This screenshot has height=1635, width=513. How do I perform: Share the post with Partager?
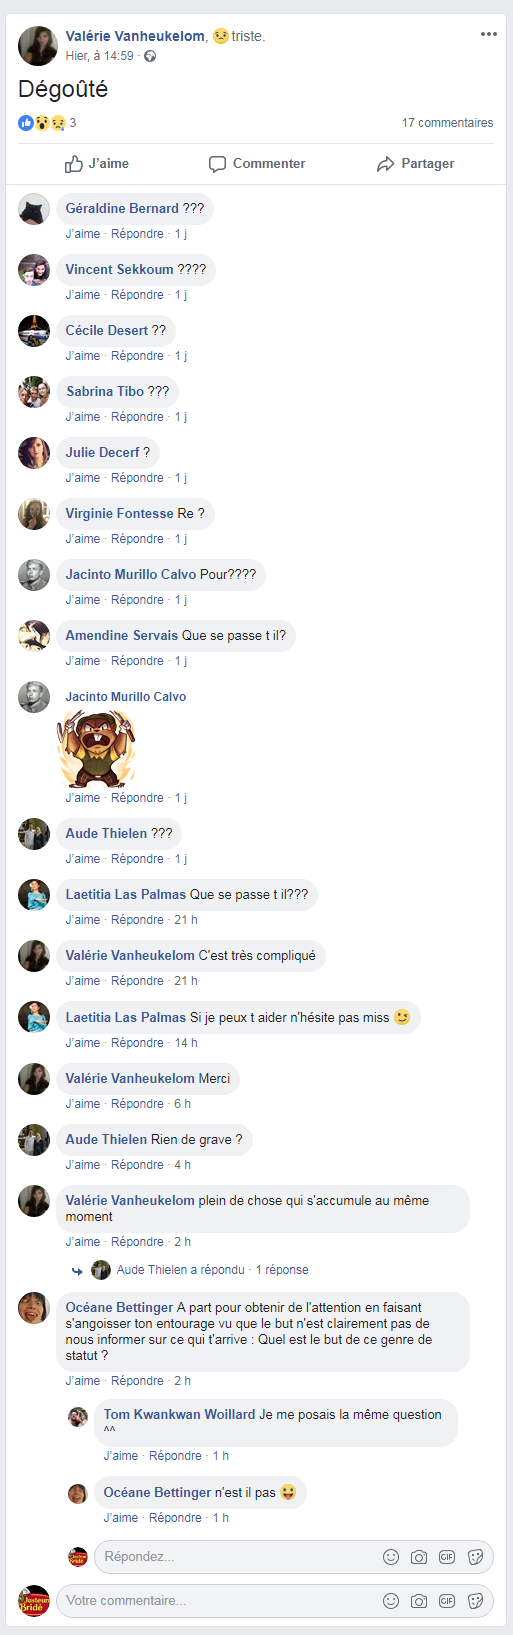pos(415,164)
